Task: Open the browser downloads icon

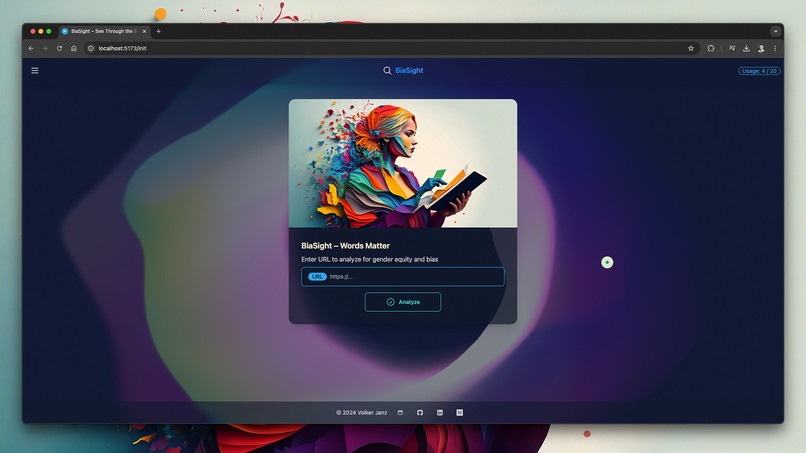Action: pos(746,48)
